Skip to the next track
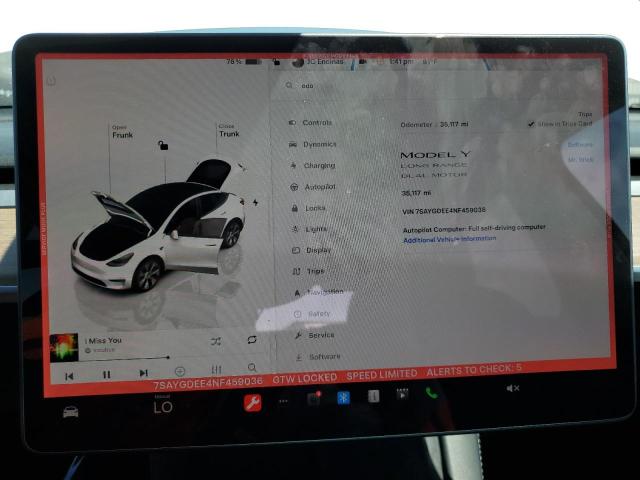Image resolution: width=640 pixels, height=480 pixels. click(x=143, y=373)
